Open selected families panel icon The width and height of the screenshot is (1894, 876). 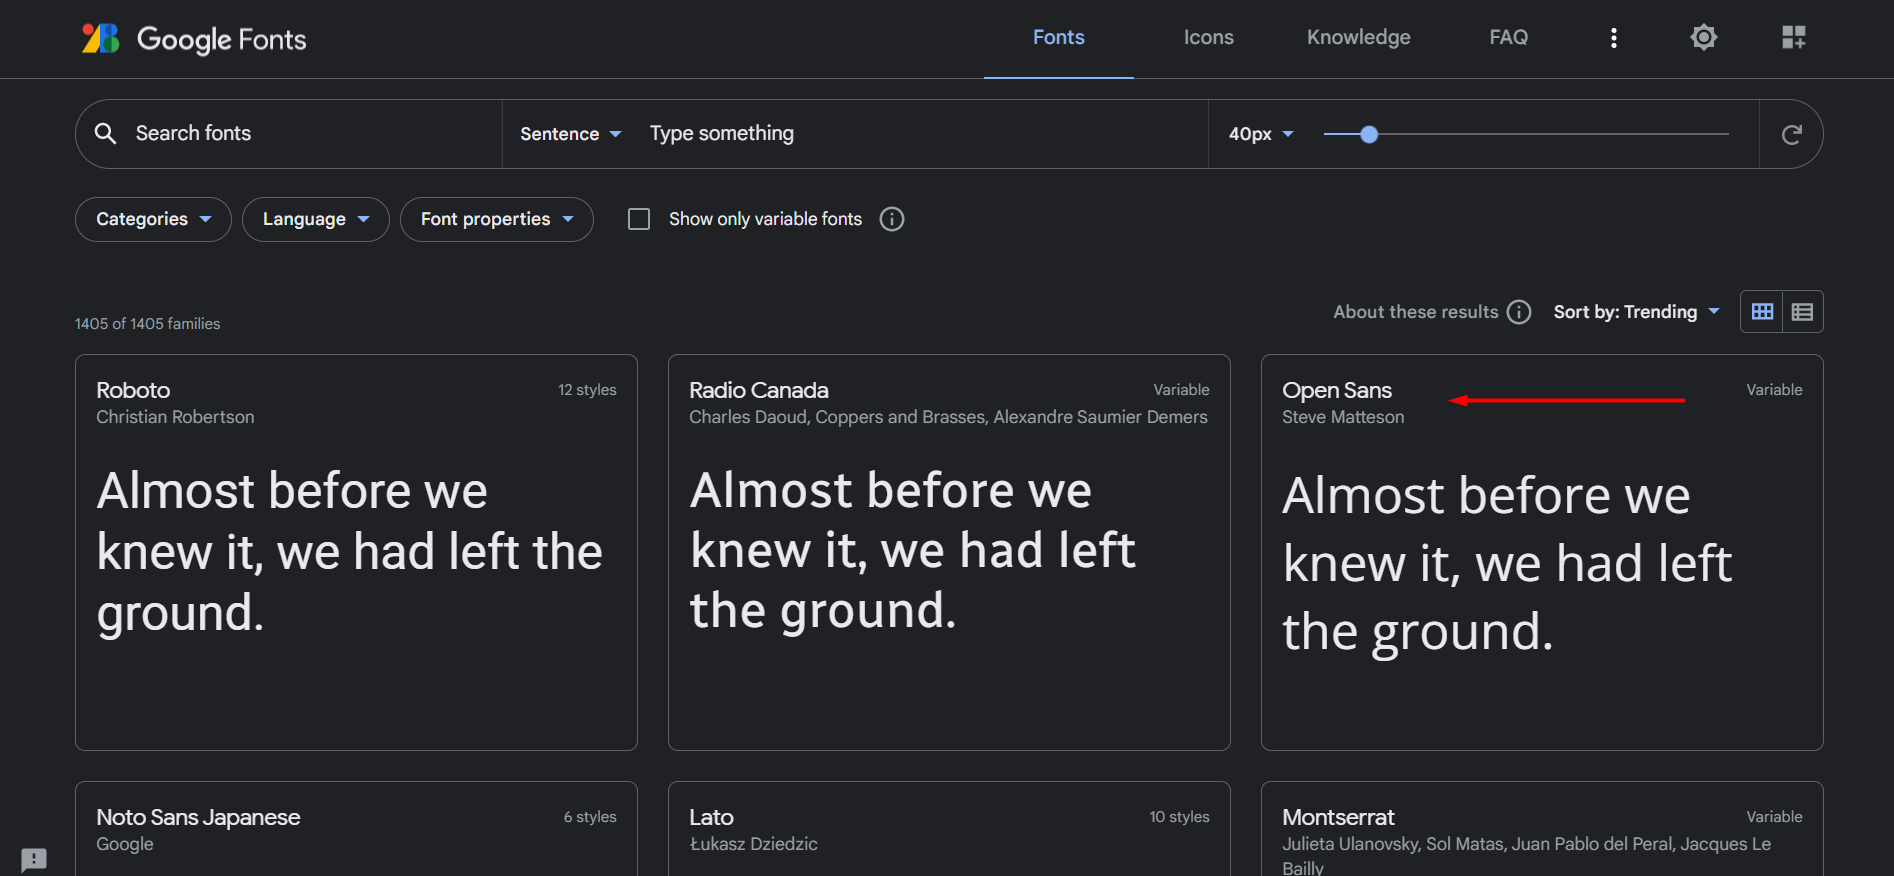tap(1793, 38)
